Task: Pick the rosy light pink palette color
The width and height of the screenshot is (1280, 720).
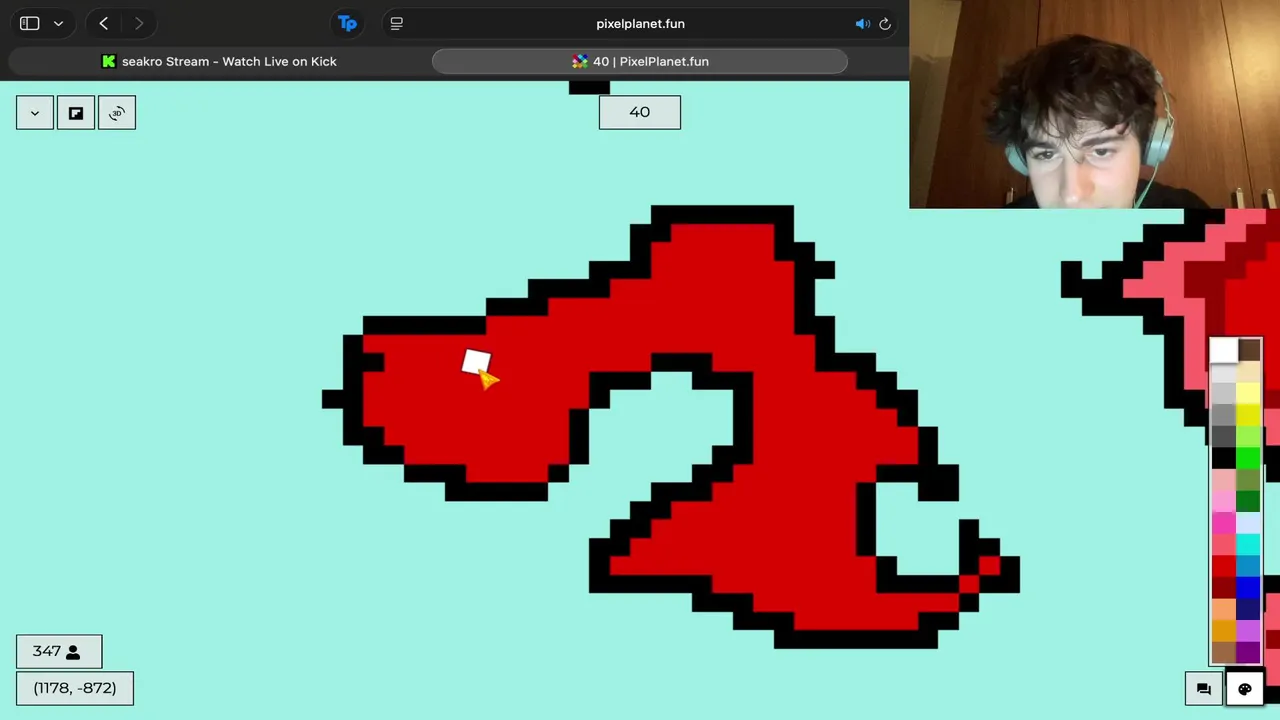Action: pos(1224,480)
